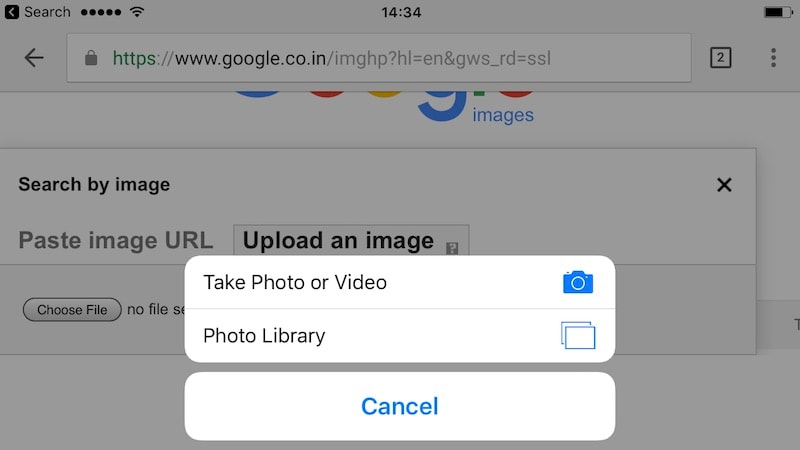
Task: Tap the Google Images URL address bar
Action: [379, 58]
